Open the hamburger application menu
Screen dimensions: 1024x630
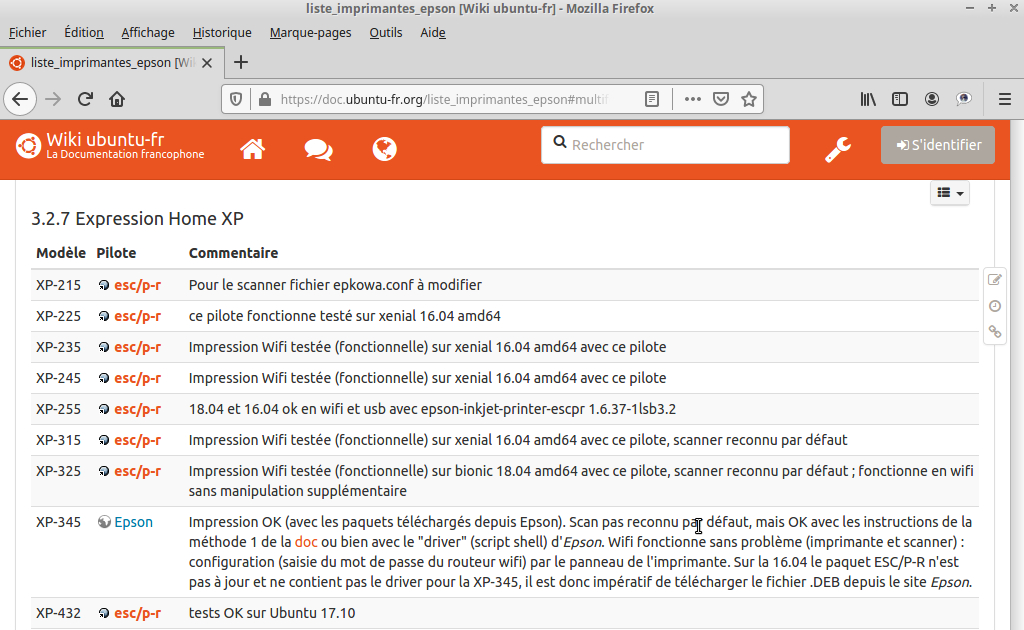(x=1005, y=99)
